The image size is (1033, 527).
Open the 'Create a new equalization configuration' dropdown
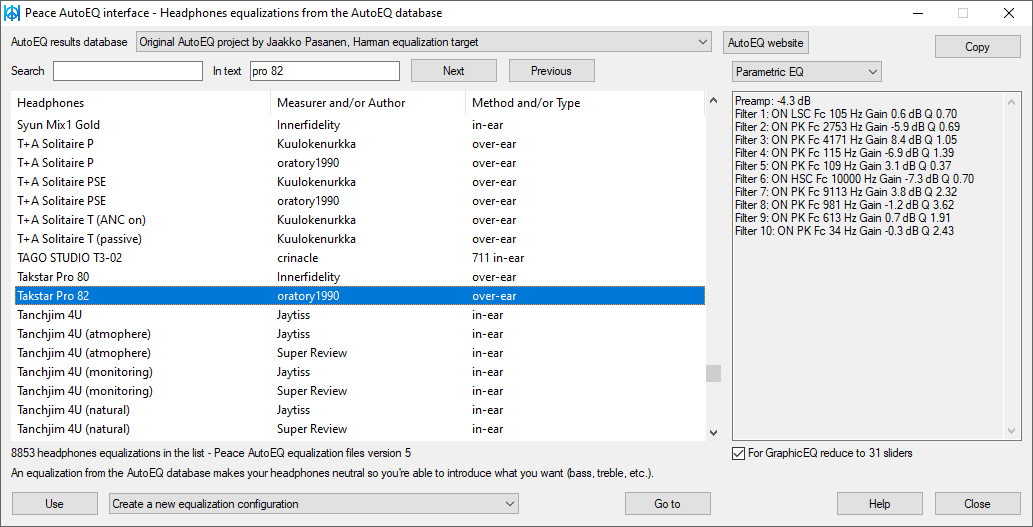pyautogui.click(x=313, y=504)
